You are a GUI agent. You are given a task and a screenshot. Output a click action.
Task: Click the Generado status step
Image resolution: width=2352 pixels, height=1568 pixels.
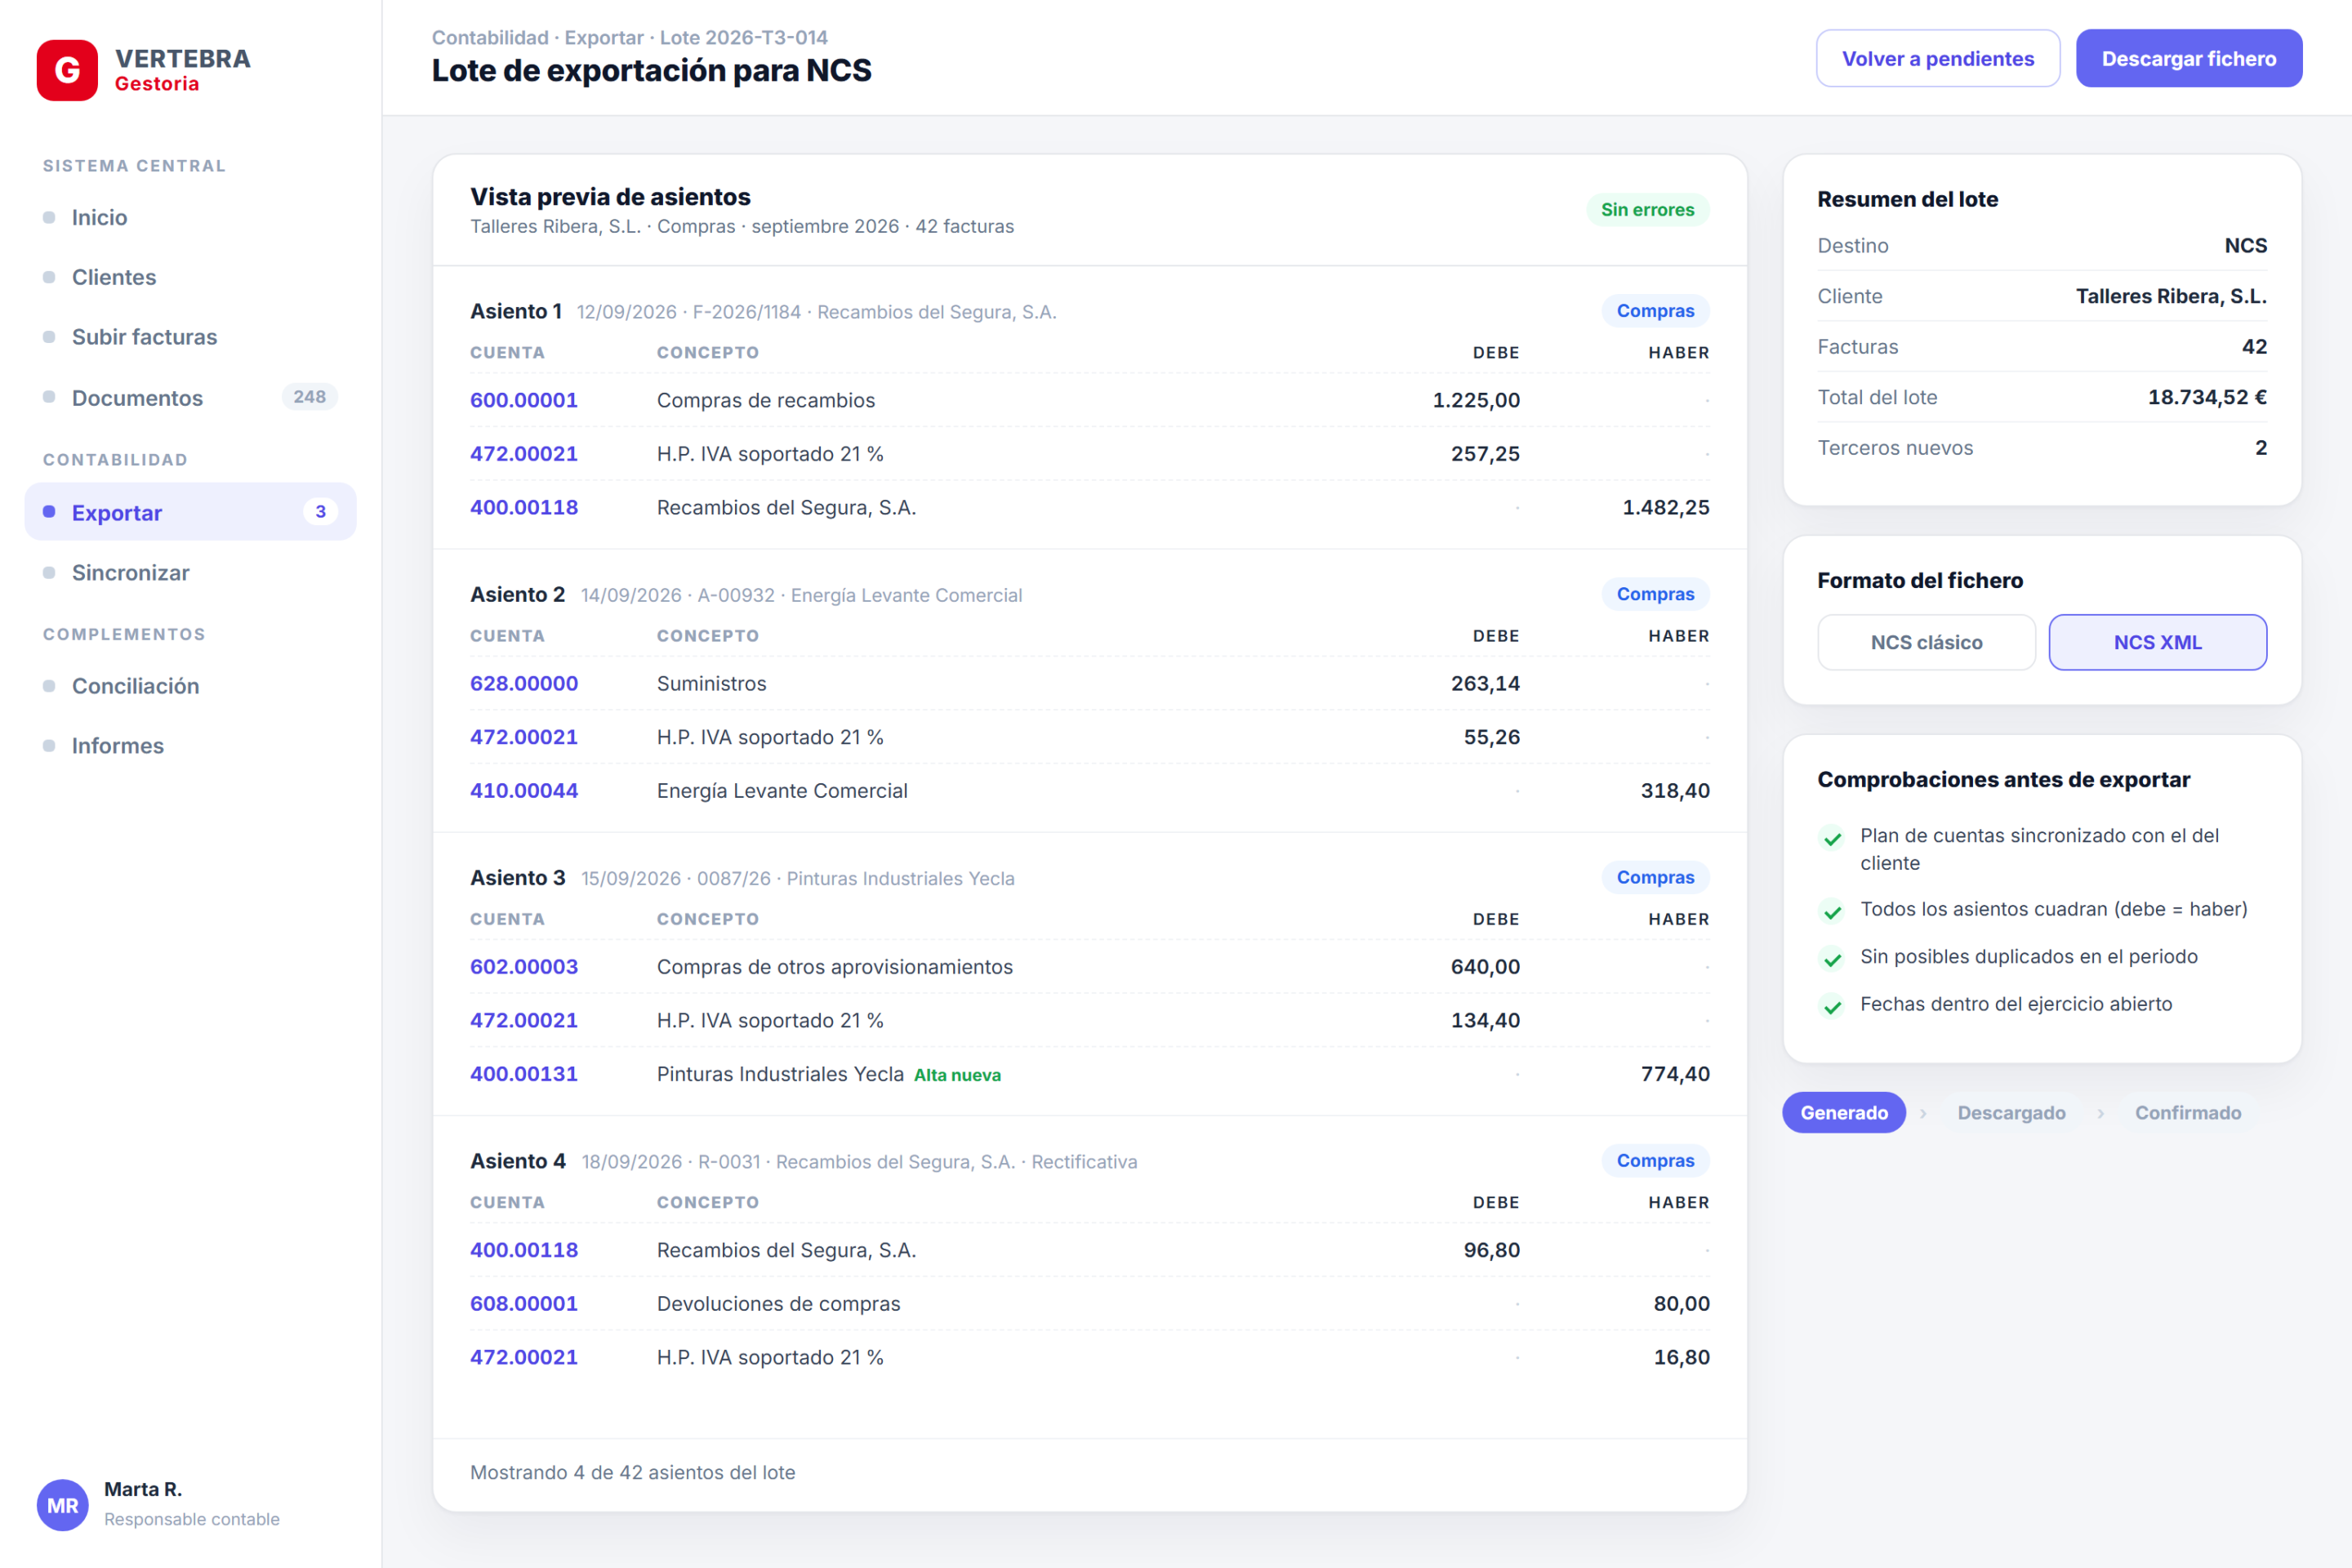point(1843,1112)
